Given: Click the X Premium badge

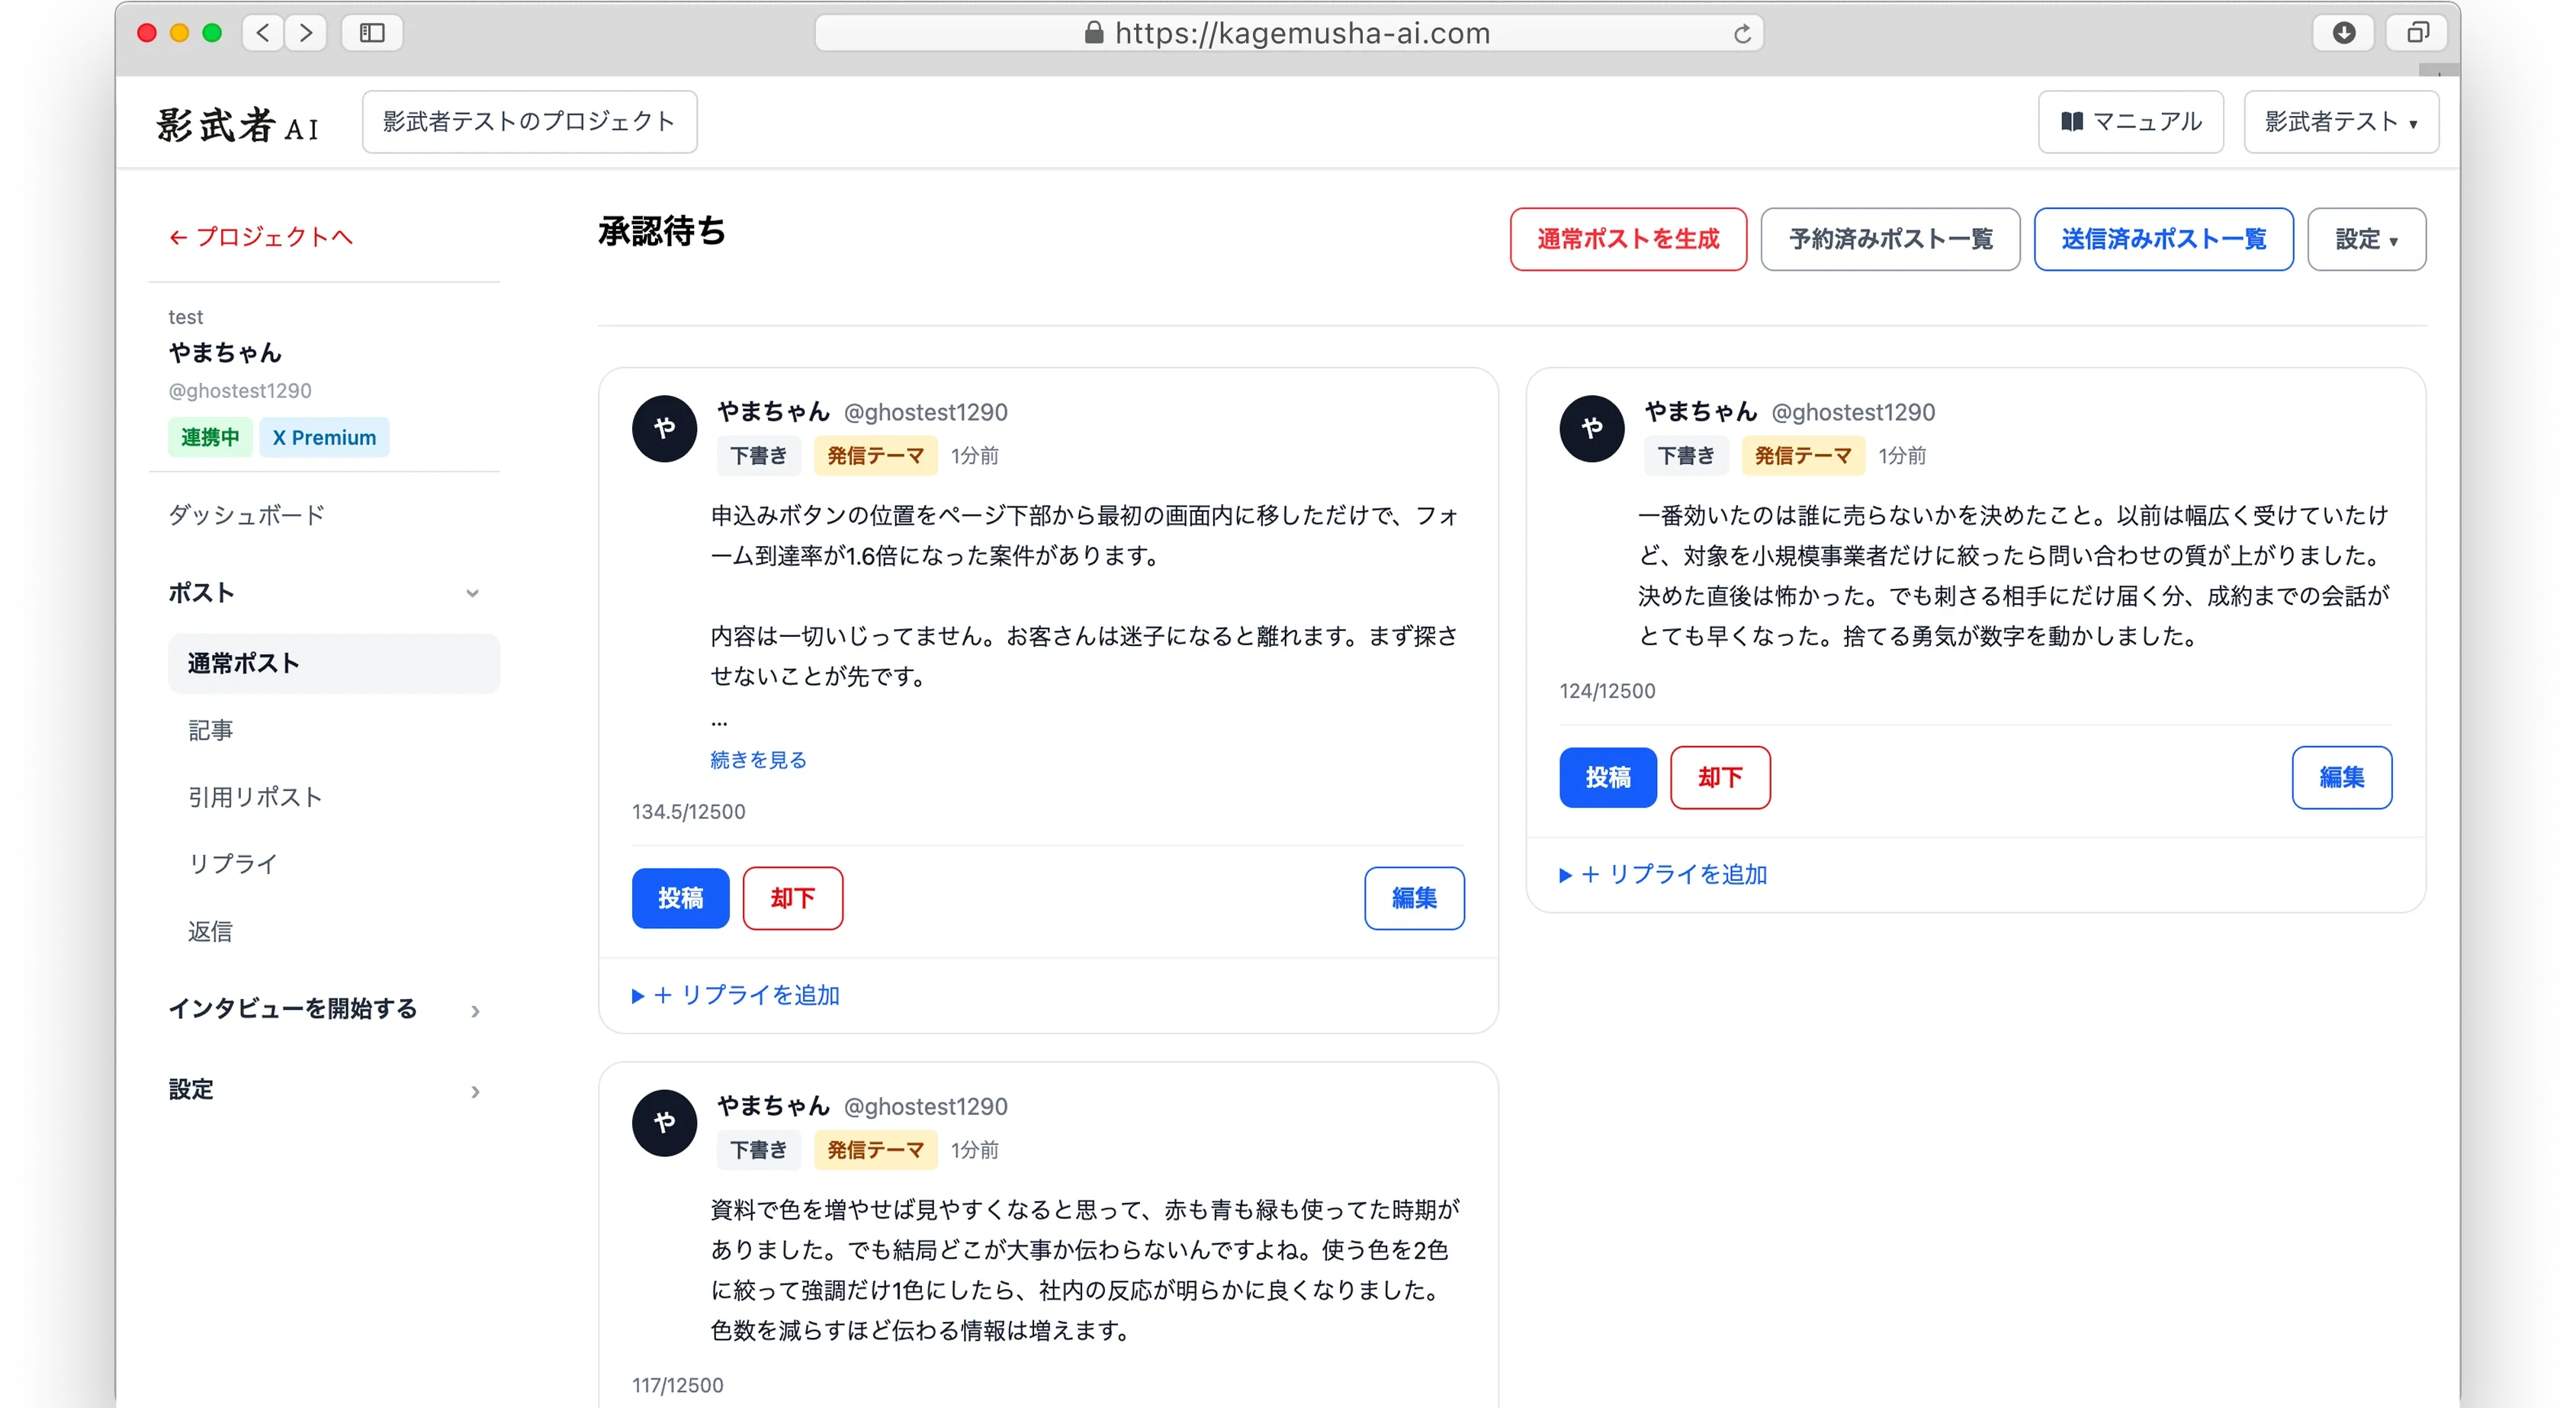Looking at the screenshot, I should [324, 437].
